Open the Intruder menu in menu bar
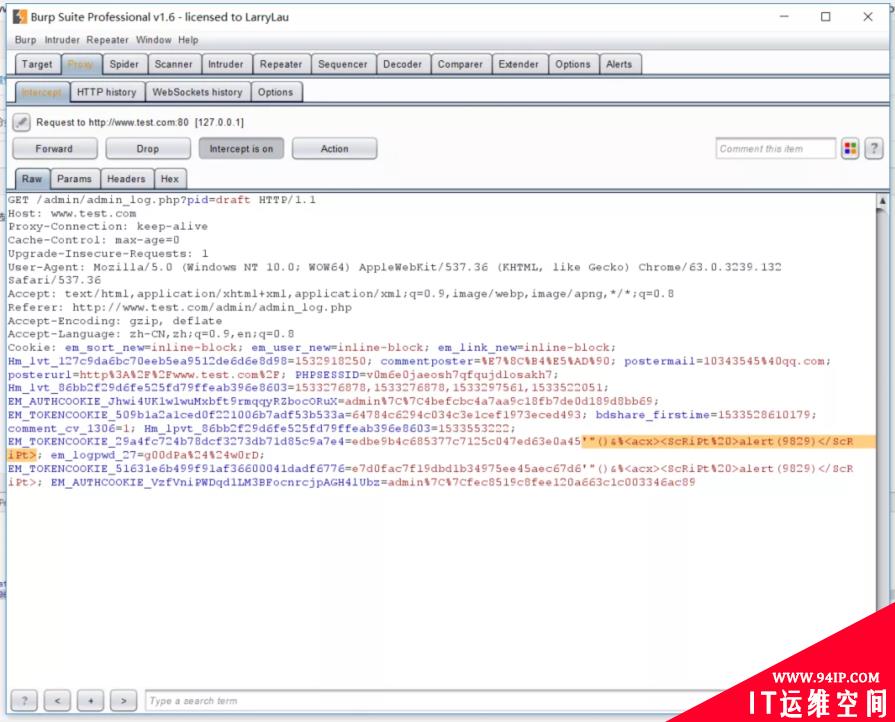 (62, 40)
